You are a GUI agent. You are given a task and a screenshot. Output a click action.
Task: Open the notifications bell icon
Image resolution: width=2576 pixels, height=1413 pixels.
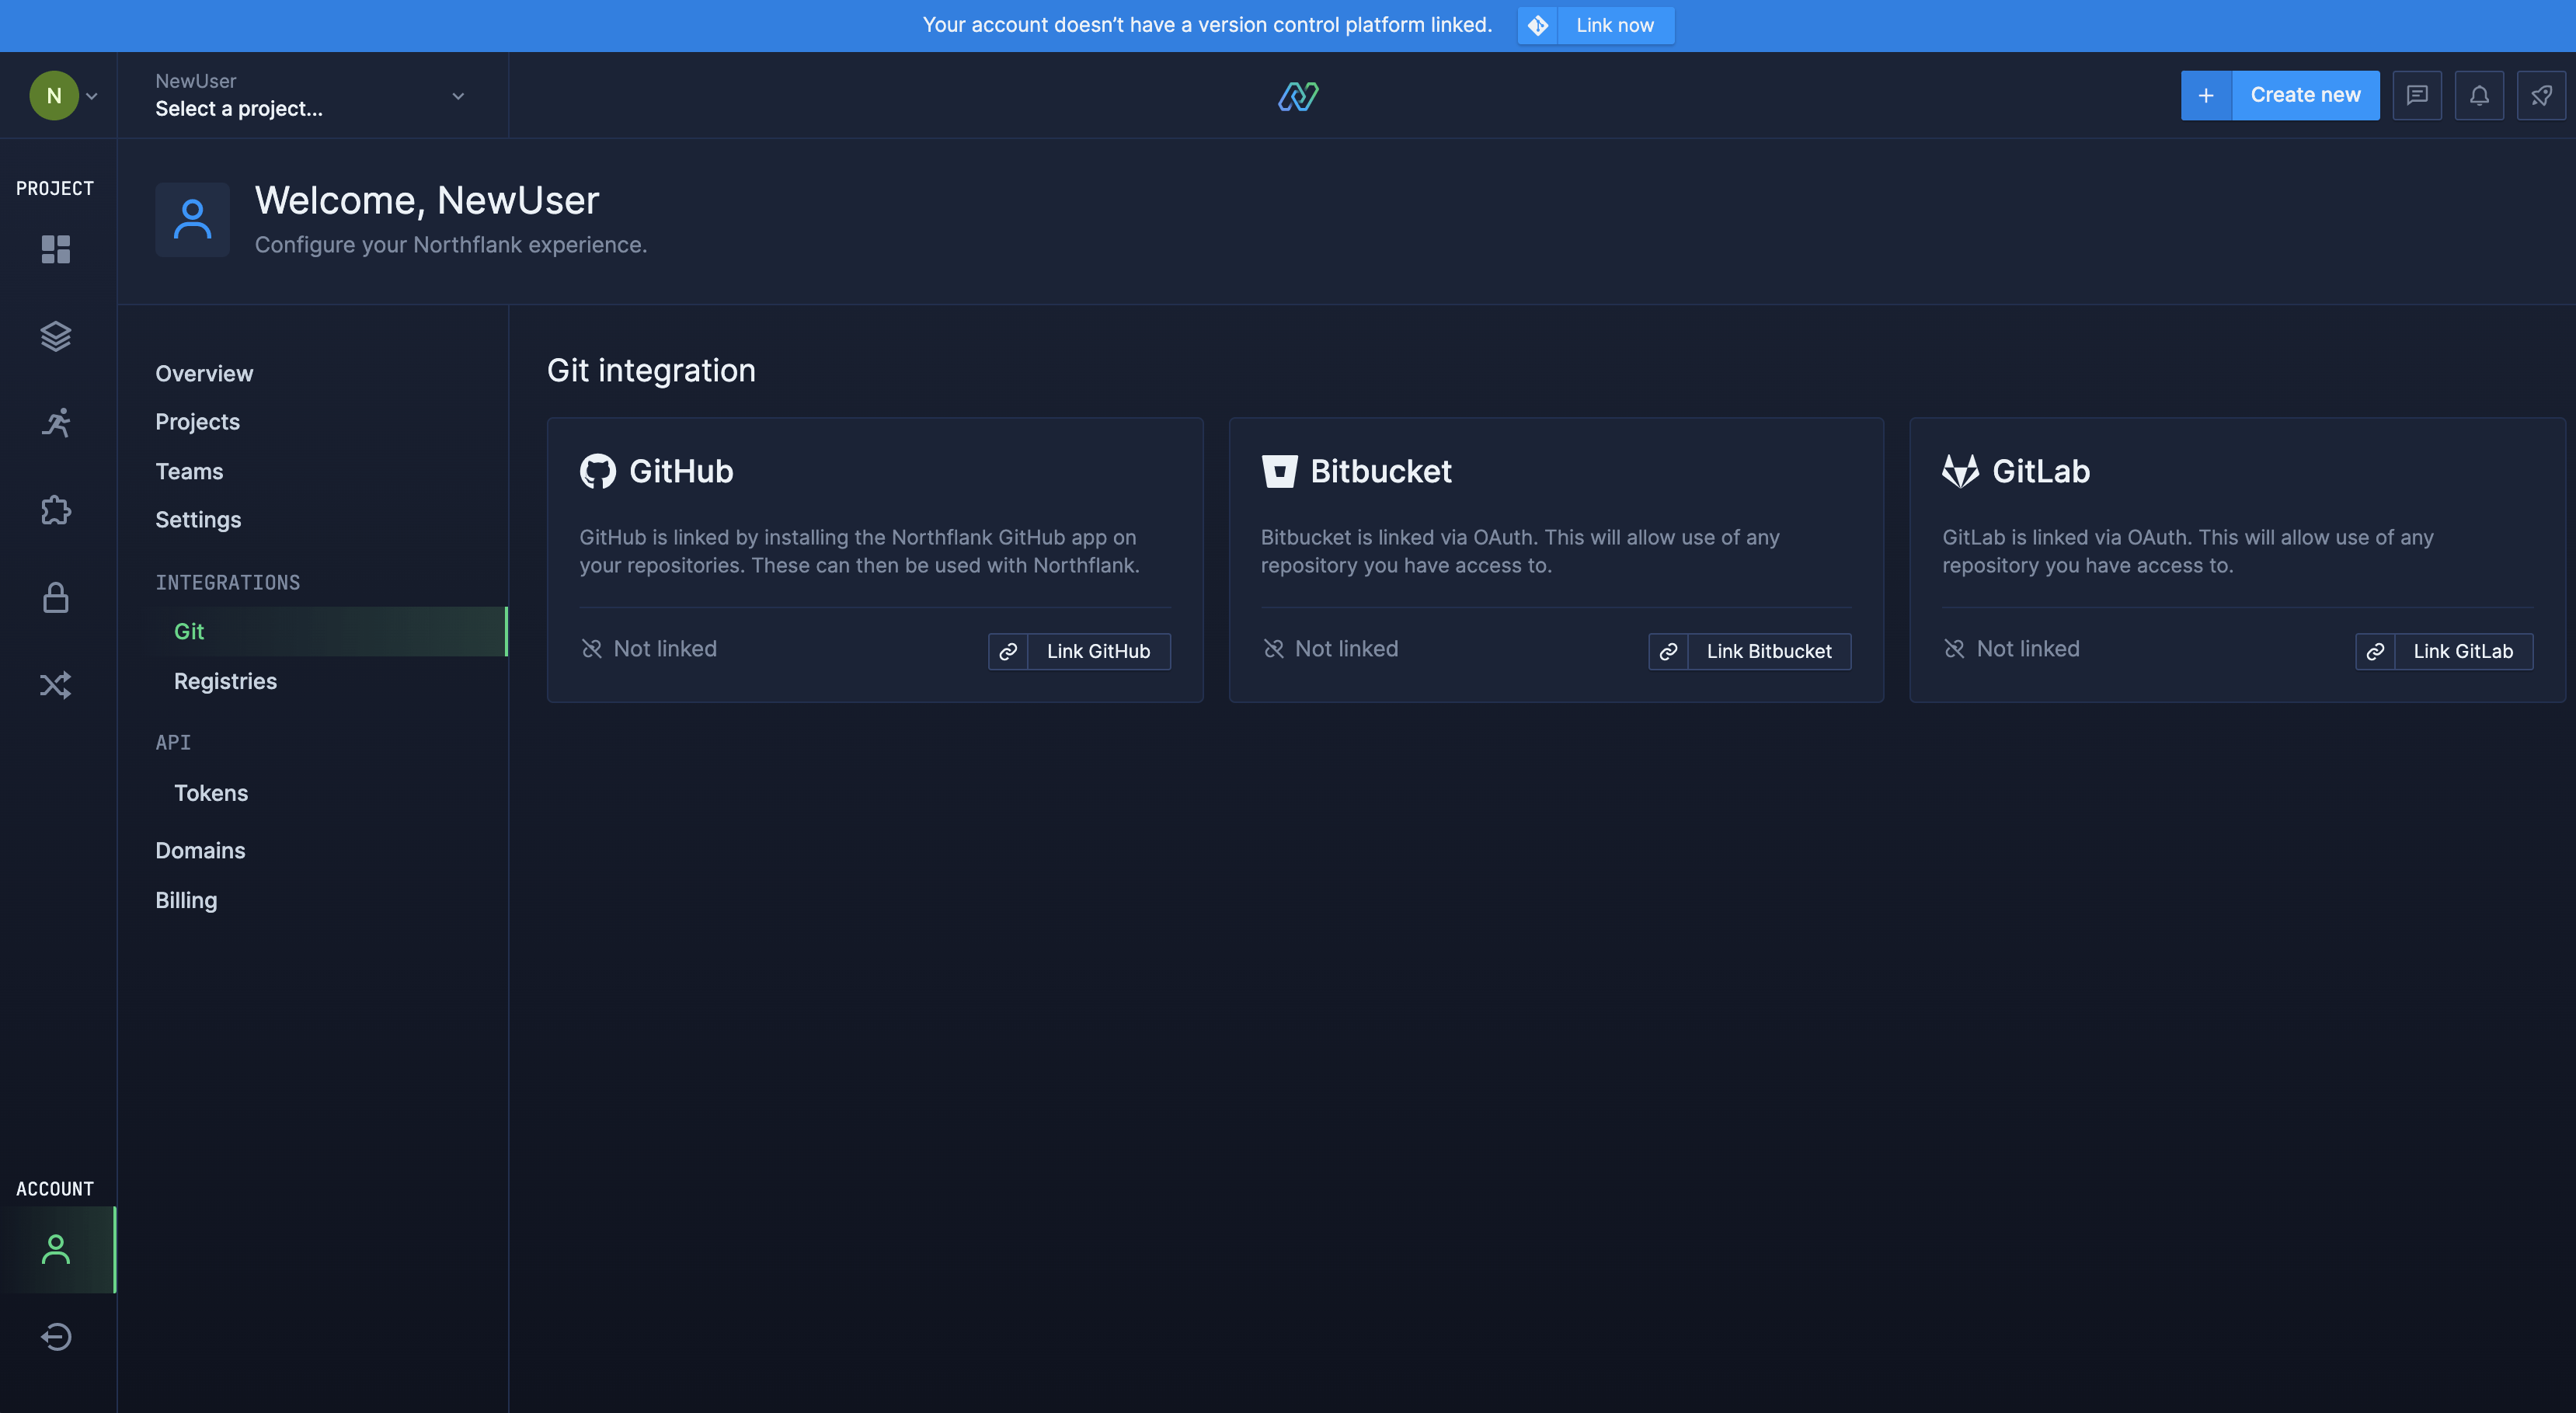click(x=2479, y=95)
